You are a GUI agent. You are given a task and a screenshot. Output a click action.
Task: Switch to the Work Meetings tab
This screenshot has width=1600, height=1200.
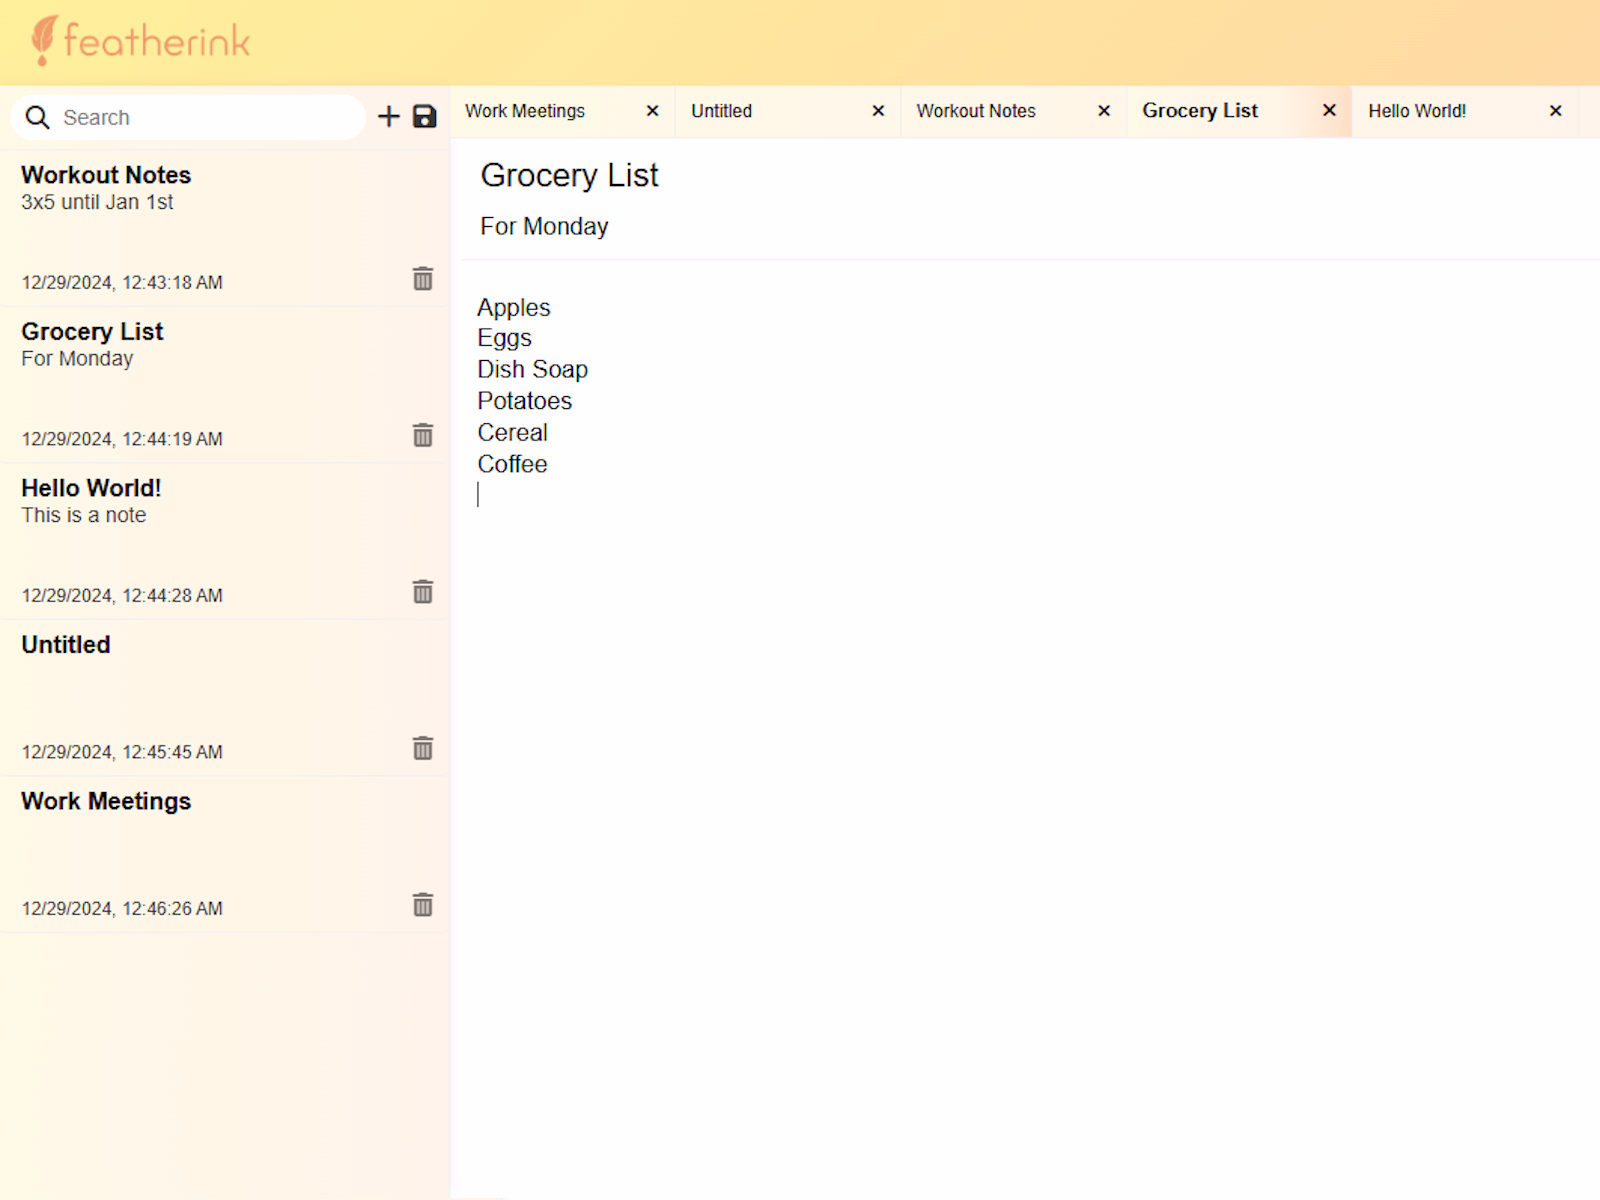click(x=526, y=111)
